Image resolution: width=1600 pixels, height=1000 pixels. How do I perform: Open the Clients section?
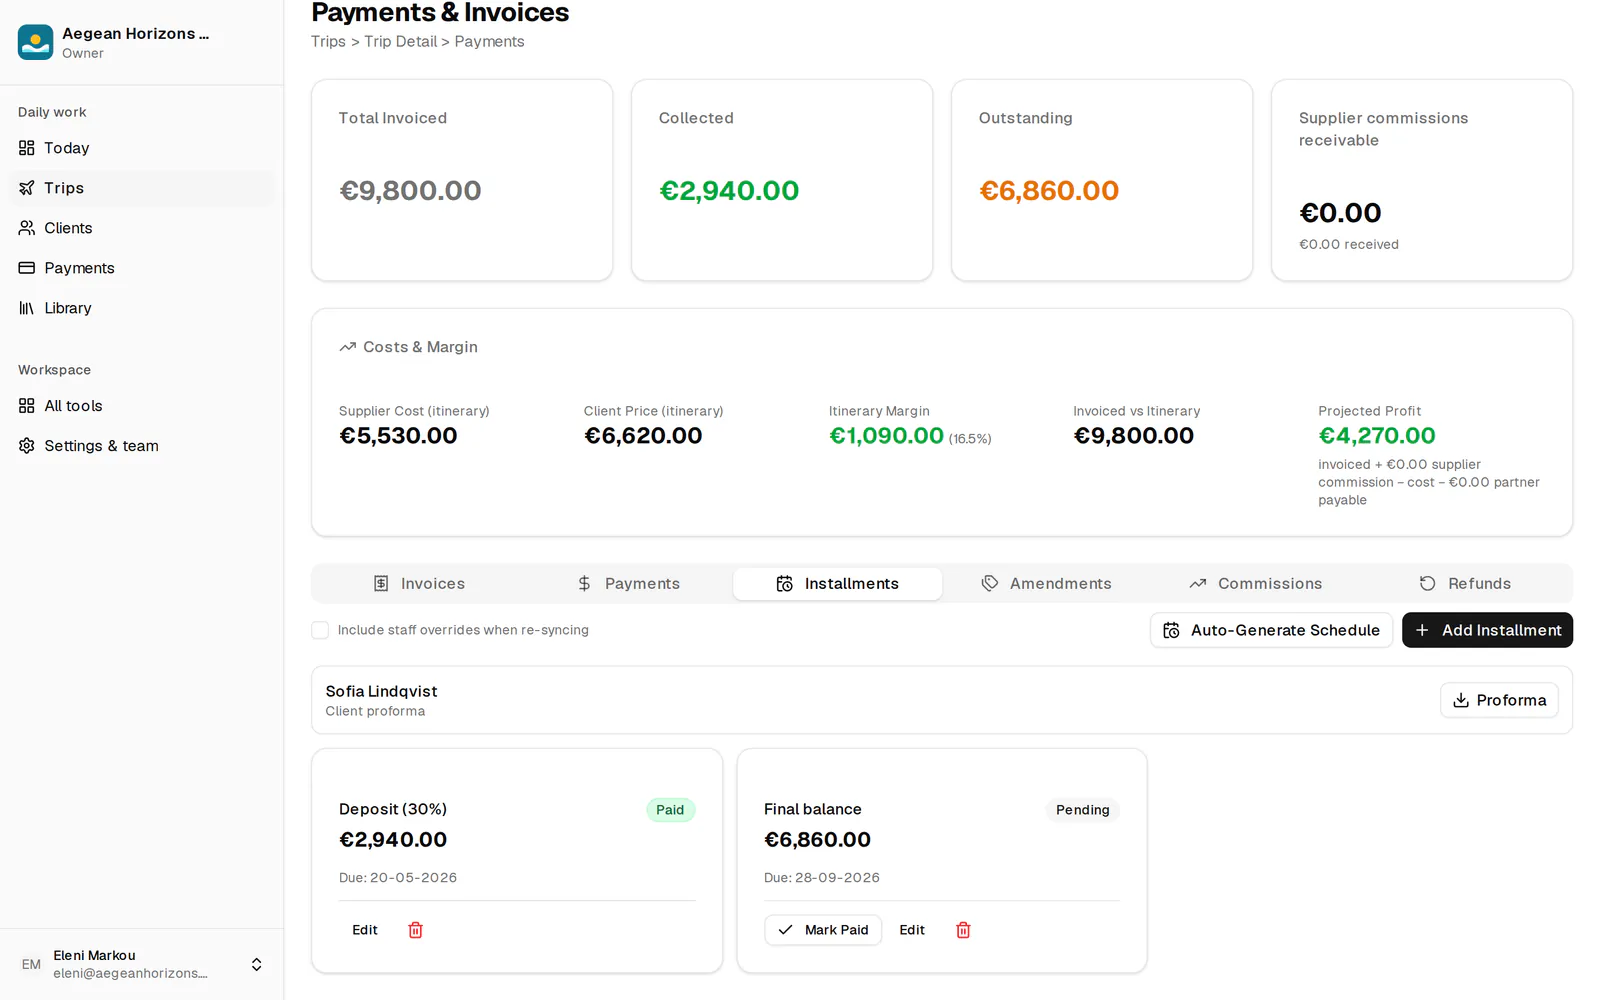coord(142,228)
